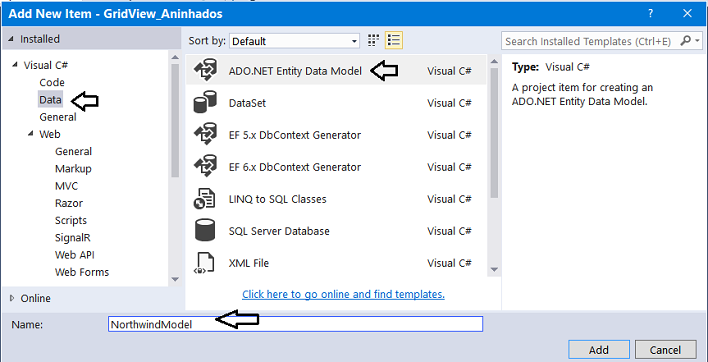Image resolution: width=708 pixels, height=362 pixels.
Task: Switch to medium icons list view
Action: click(394, 41)
